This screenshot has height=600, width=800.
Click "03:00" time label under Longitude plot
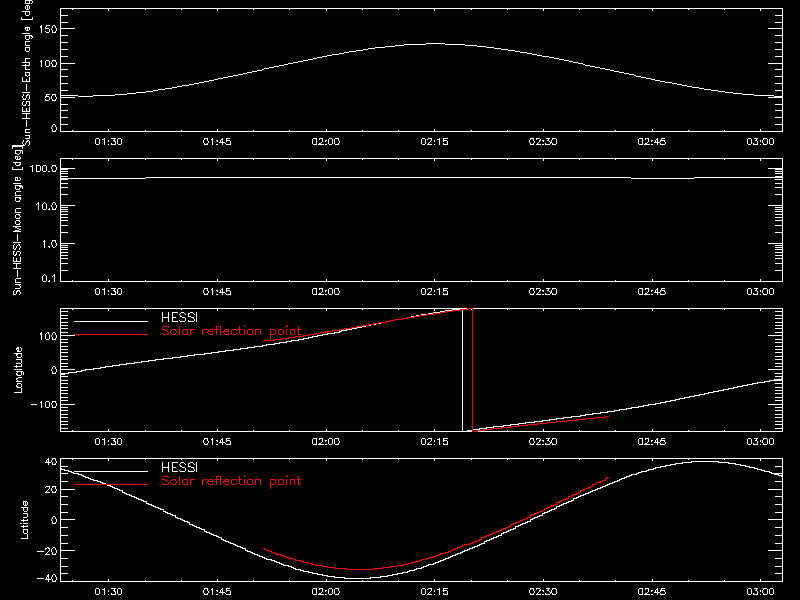[760, 441]
